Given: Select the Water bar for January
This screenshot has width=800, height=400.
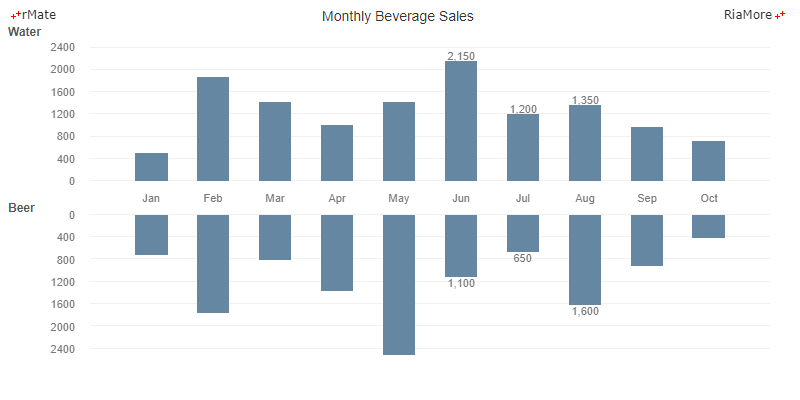Looking at the screenshot, I should [x=151, y=167].
